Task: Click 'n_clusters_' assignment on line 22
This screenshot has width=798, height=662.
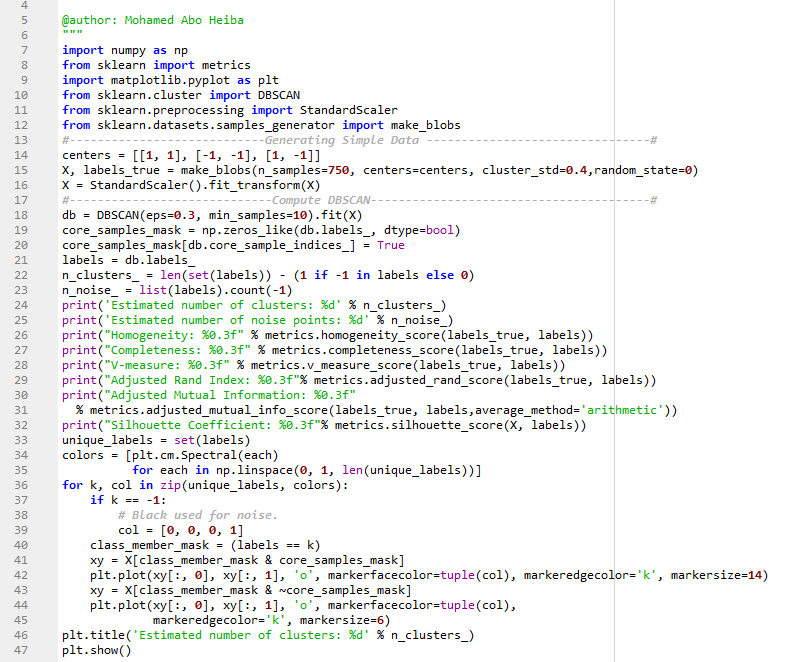Action: 100,275
